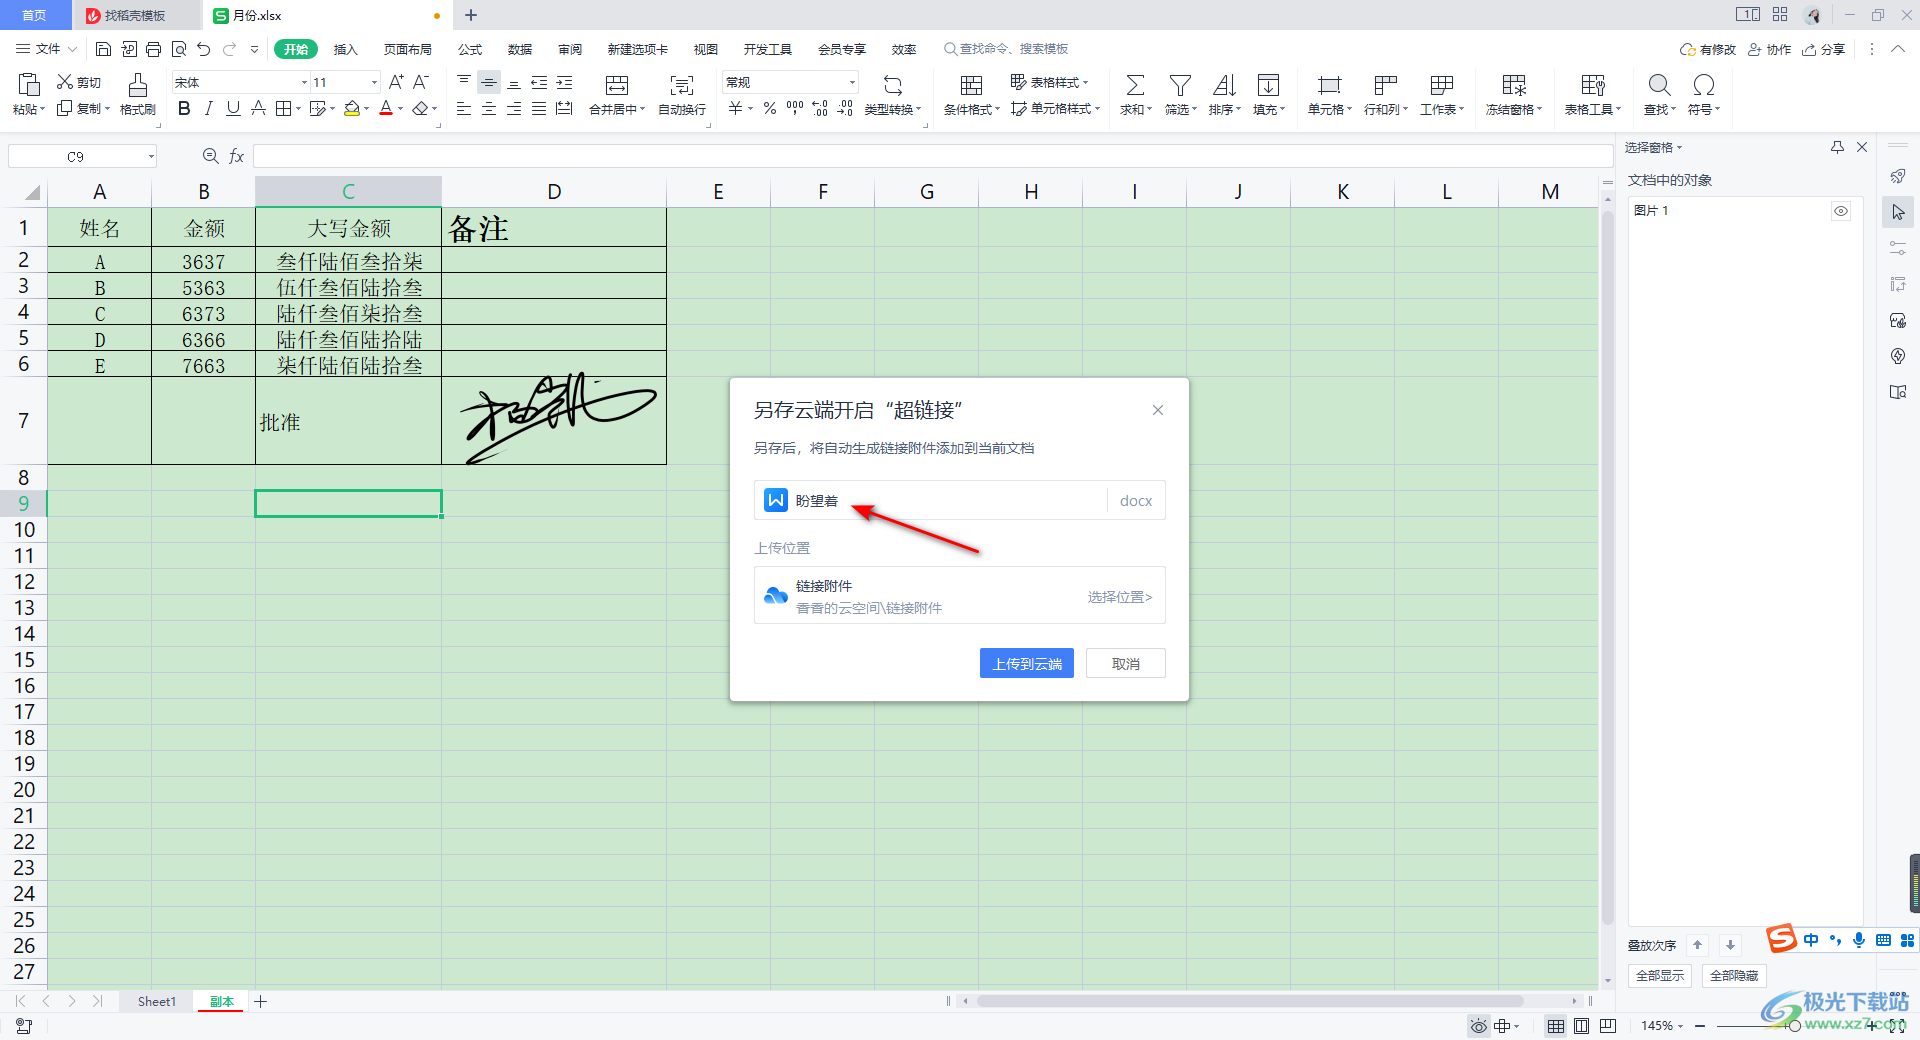Open the 文件 menu dropdown
This screenshot has width=1920, height=1040.
point(46,49)
